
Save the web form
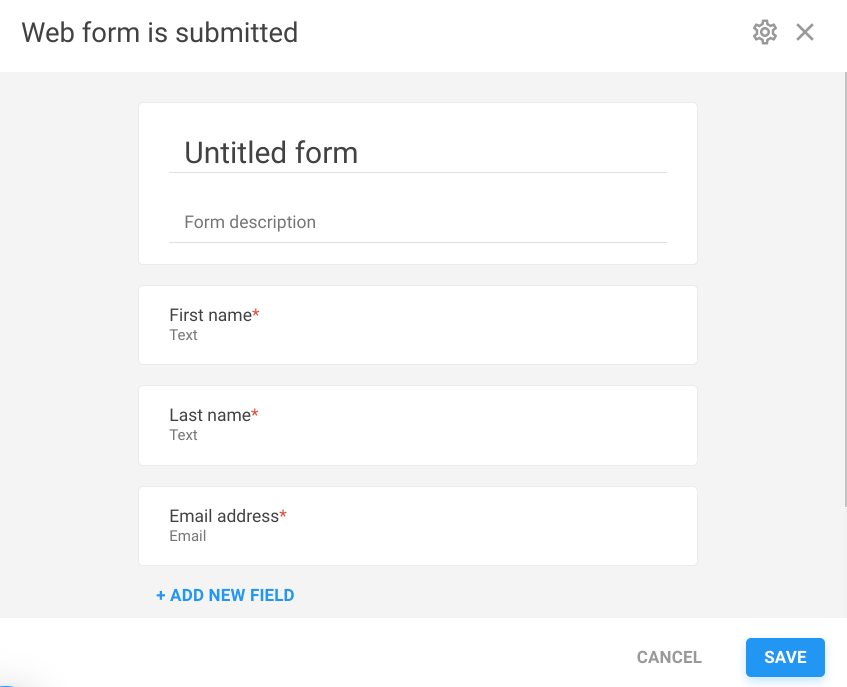click(785, 657)
